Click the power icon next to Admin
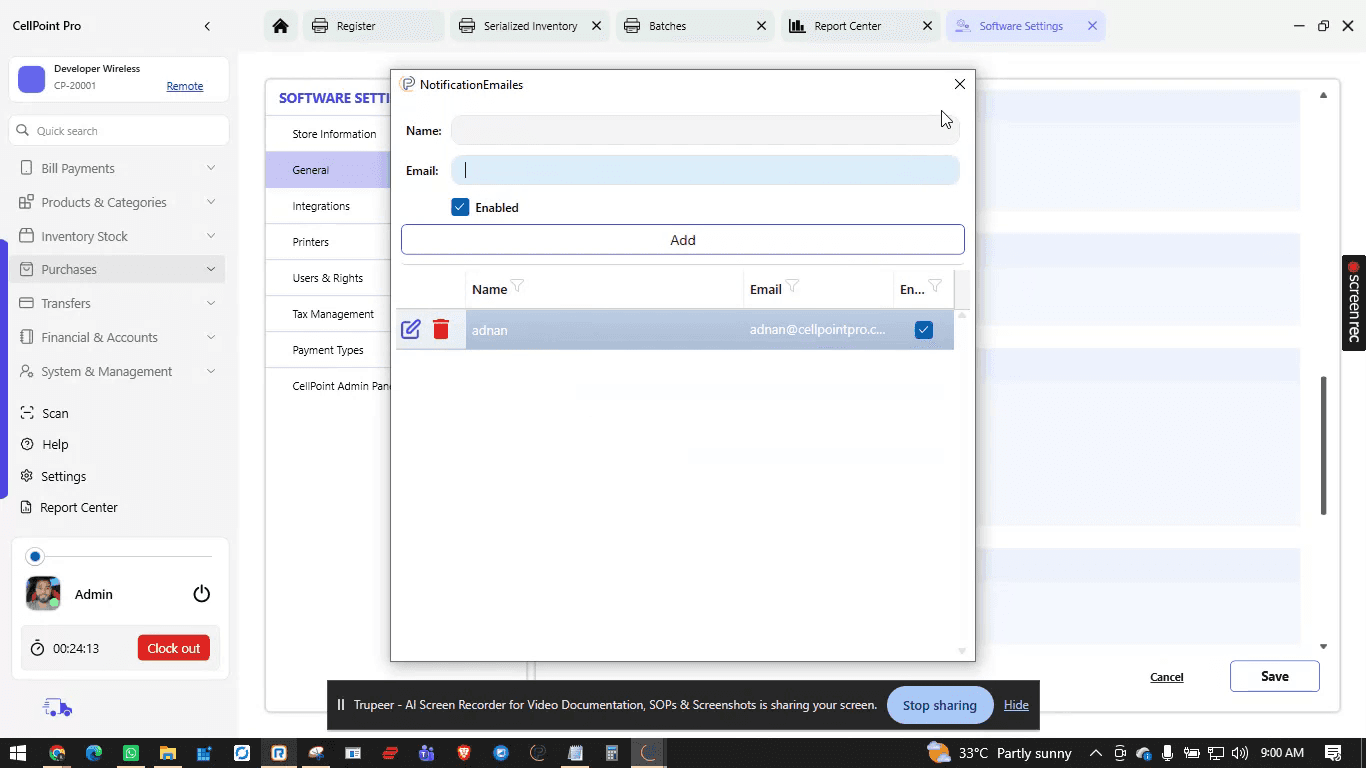 (x=202, y=594)
